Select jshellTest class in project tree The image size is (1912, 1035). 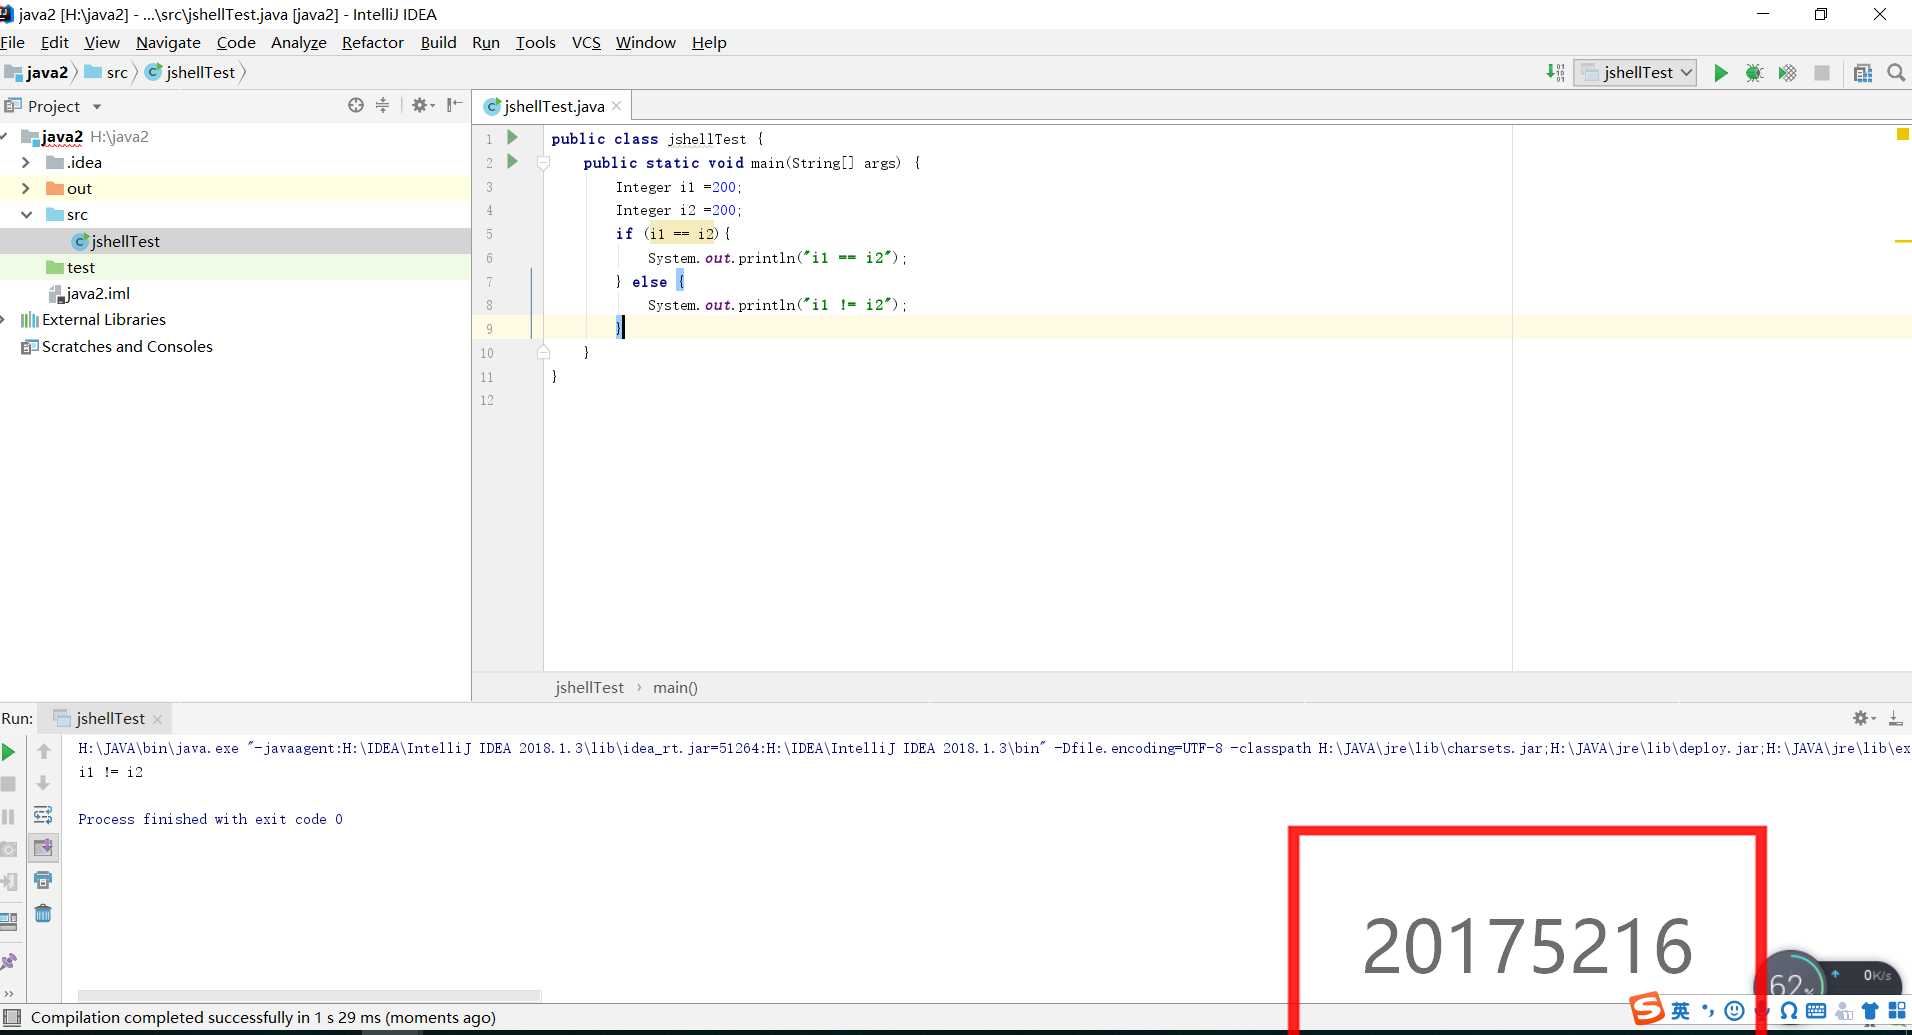125,241
